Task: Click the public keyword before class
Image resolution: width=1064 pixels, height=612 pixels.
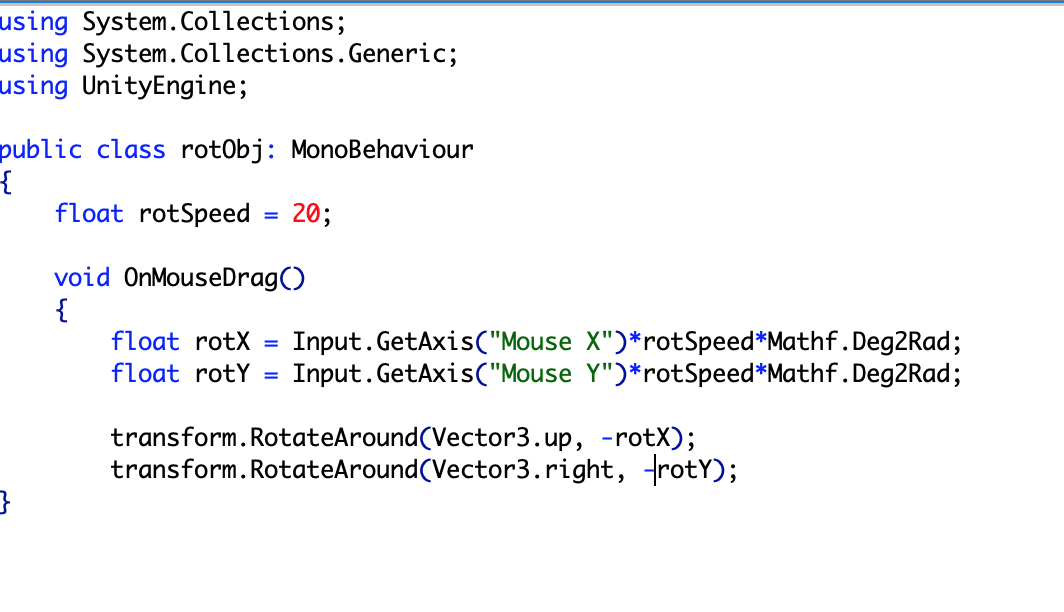Action: point(40,149)
